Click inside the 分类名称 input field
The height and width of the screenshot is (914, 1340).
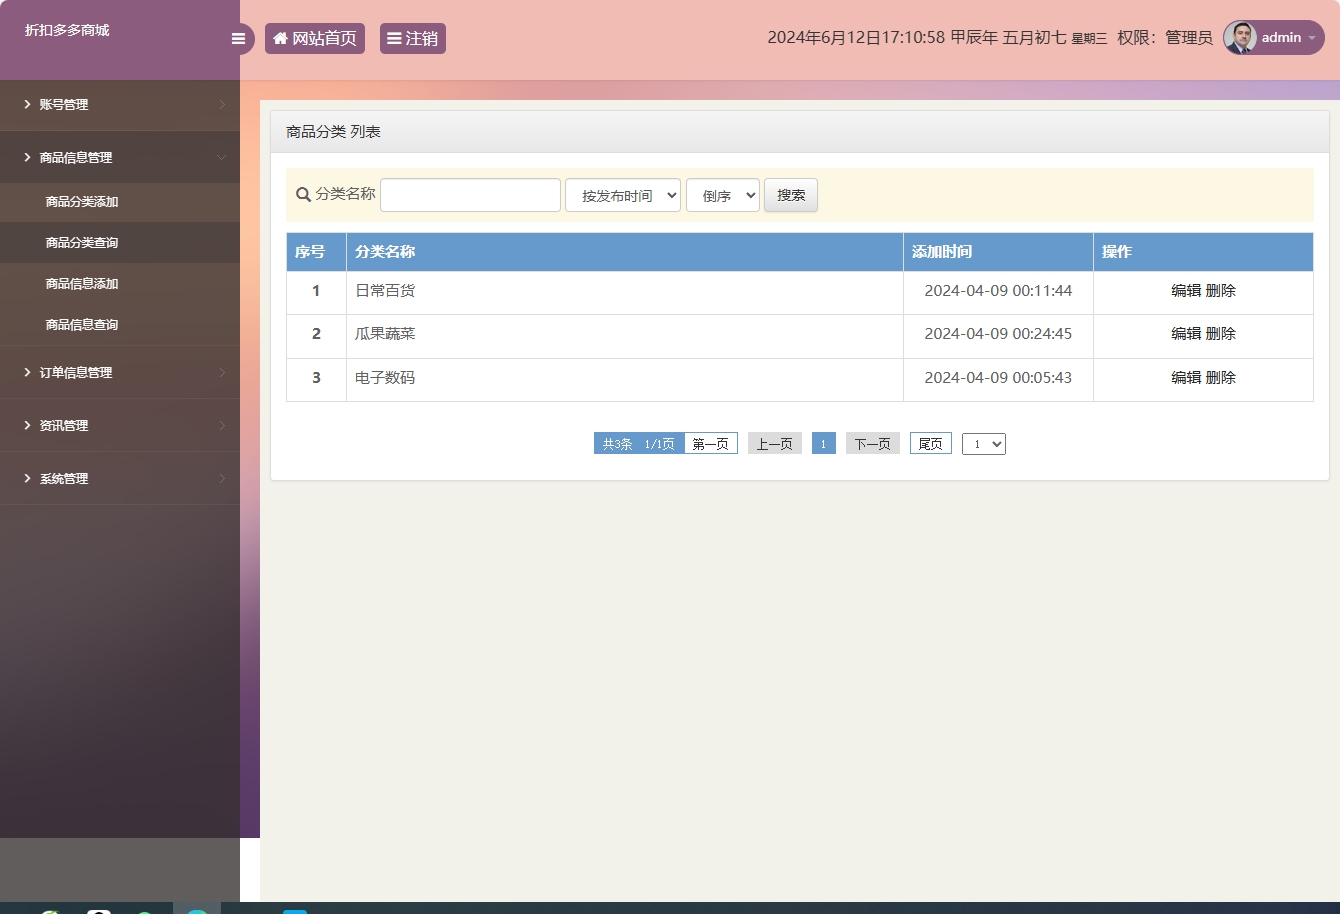tap(470, 194)
